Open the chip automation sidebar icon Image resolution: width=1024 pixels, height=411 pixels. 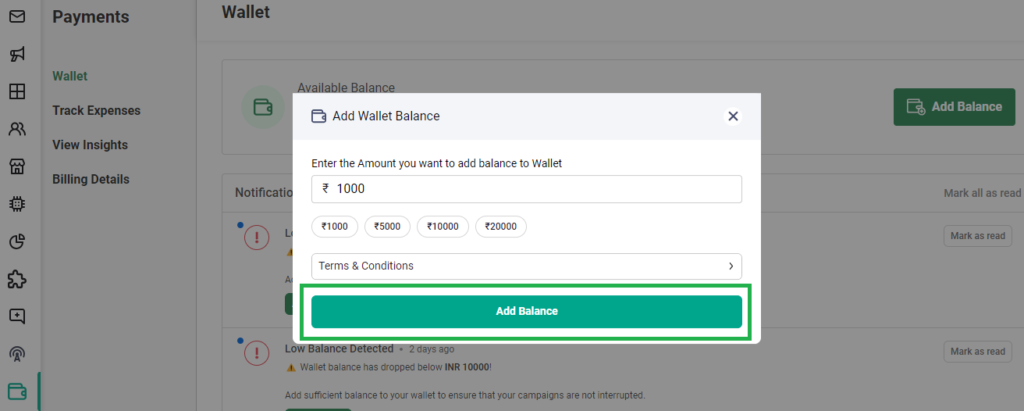(x=17, y=204)
